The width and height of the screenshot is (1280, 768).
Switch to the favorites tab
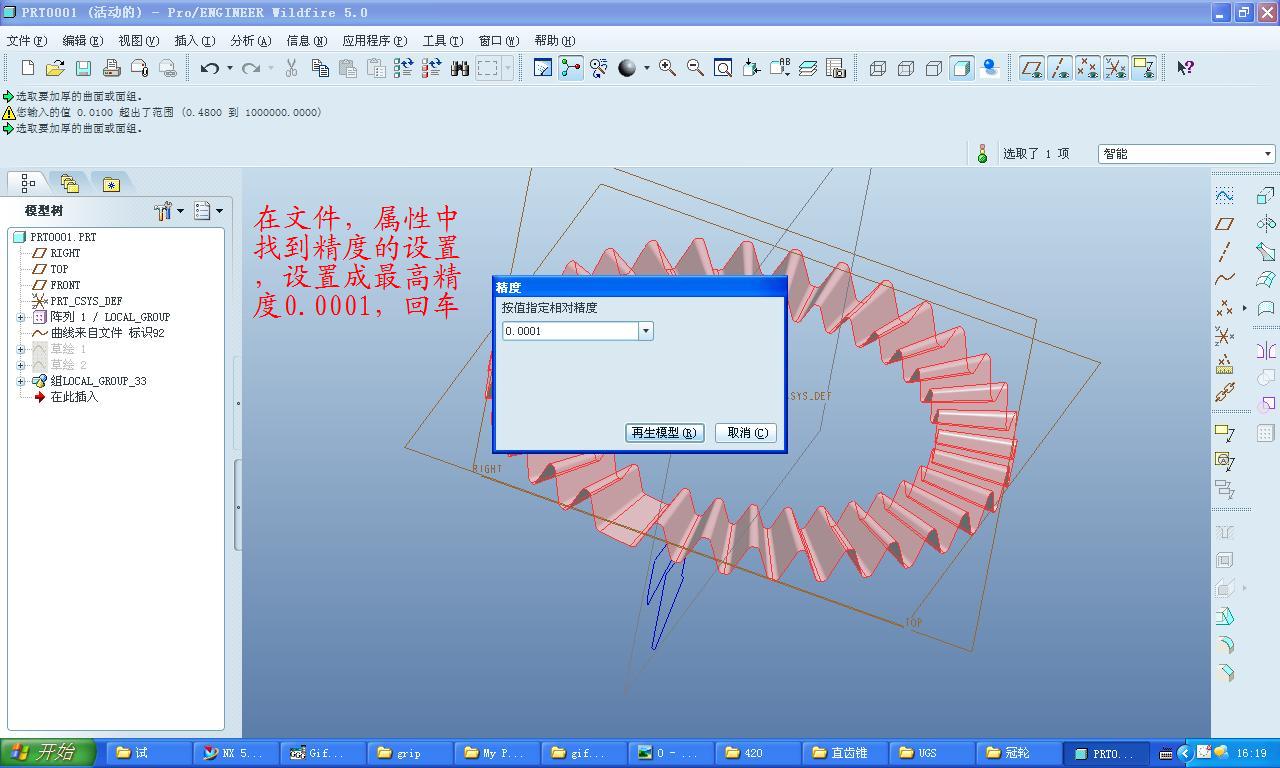pos(111,183)
